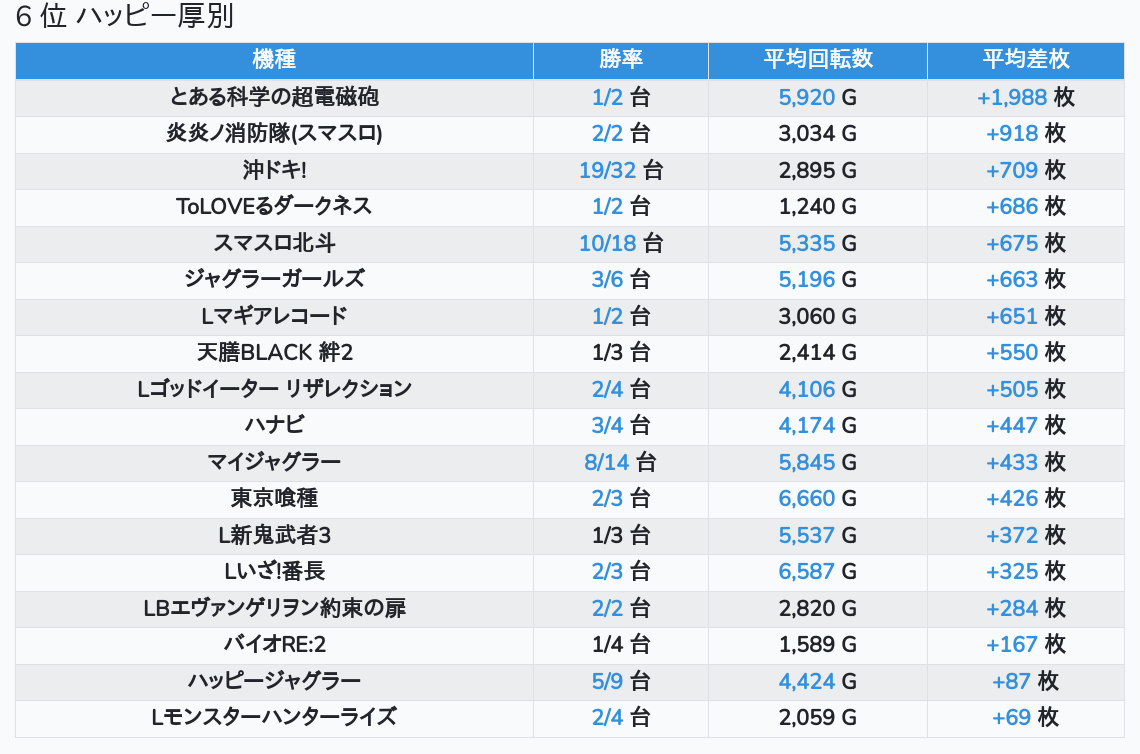Click the 東京喰種 machine name

tap(274, 498)
